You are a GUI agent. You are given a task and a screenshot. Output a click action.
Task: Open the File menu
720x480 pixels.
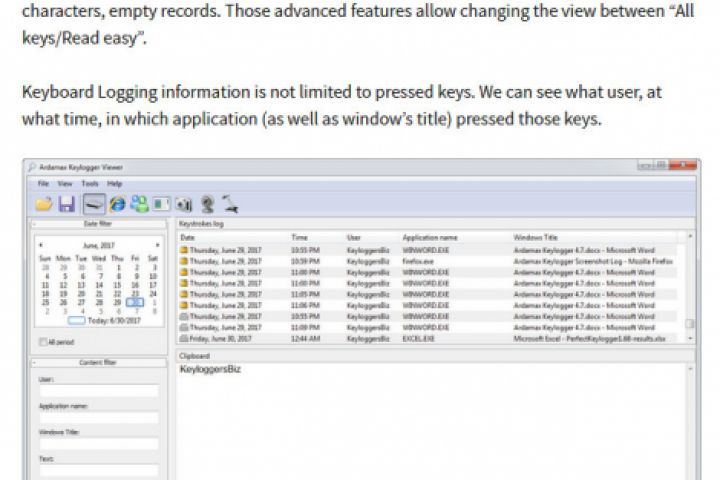pyautogui.click(x=43, y=184)
